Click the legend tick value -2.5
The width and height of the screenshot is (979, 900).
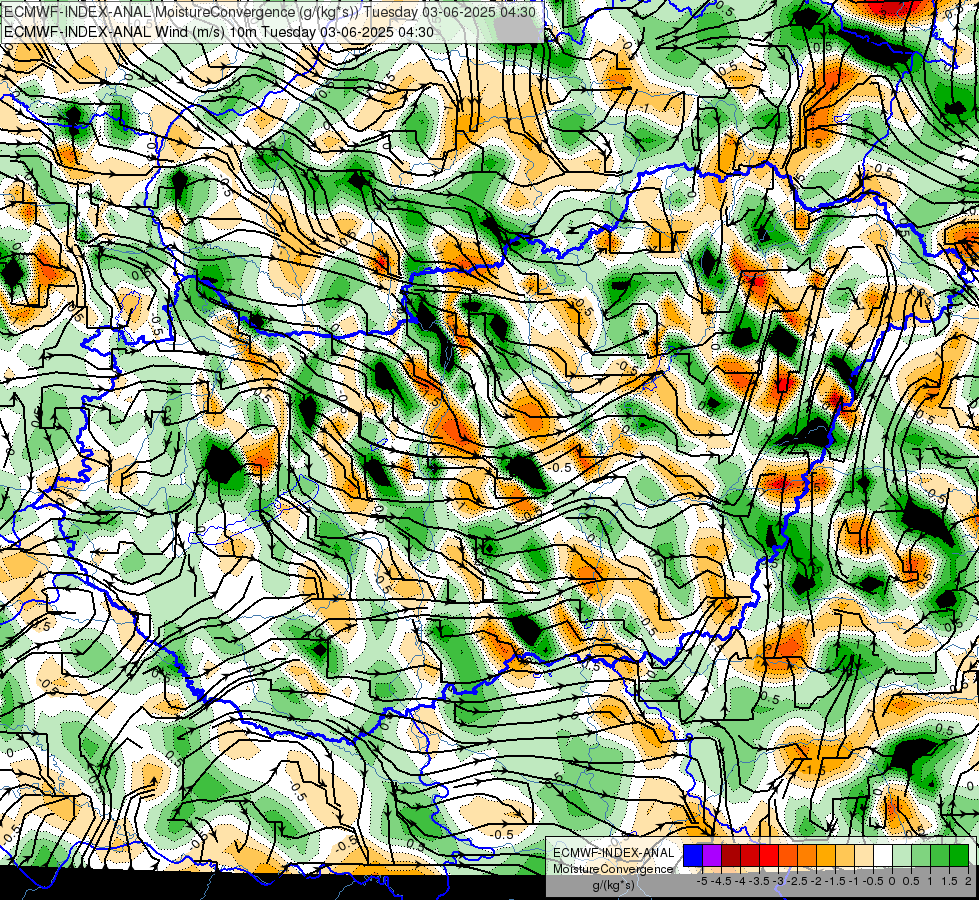pyautogui.click(x=797, y=881)
